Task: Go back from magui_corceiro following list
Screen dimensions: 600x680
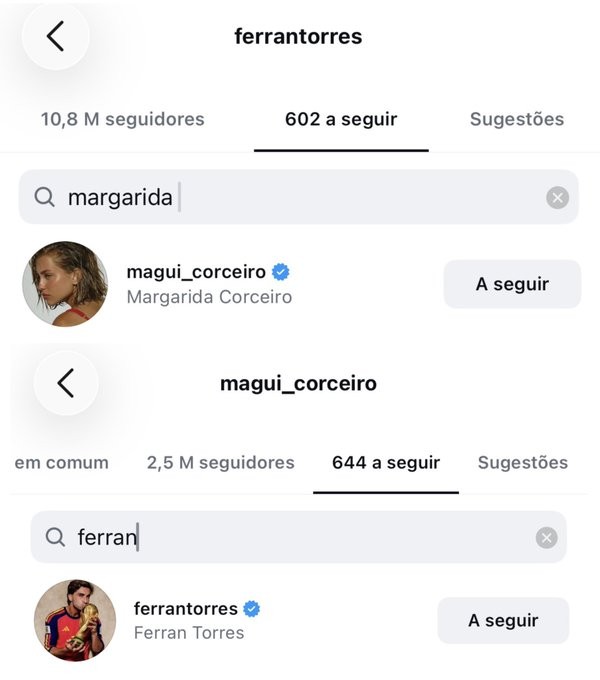Action: (x=66, y=383)
